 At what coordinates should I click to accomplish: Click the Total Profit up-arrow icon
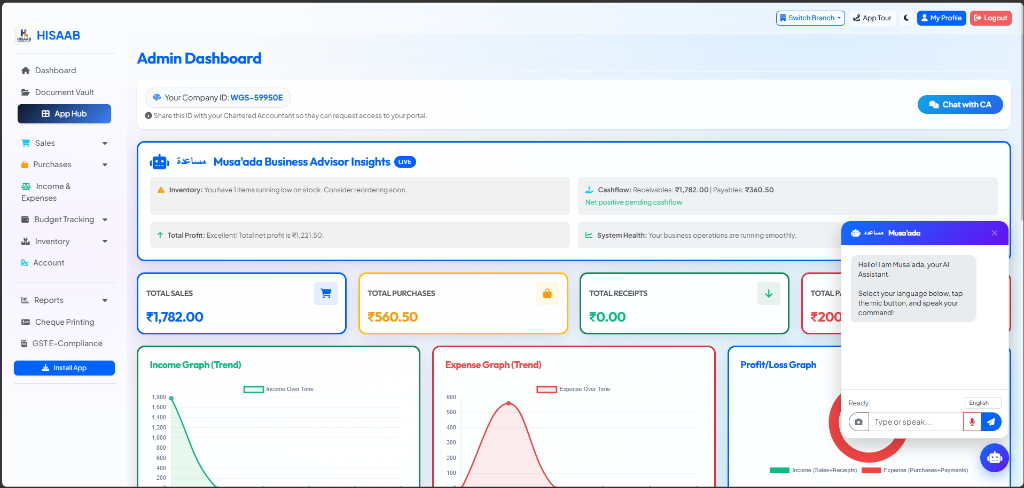pos(160,235)
